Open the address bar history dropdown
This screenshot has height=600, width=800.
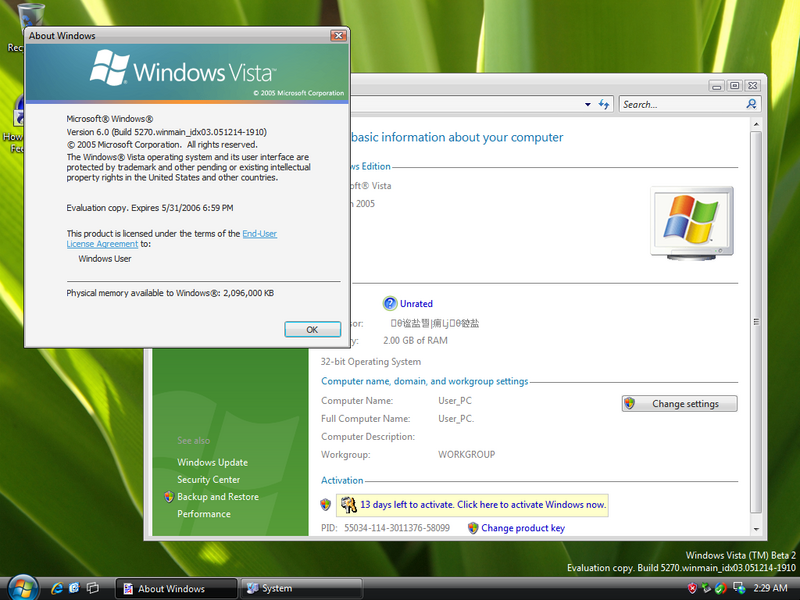click(x=588, y=104)
